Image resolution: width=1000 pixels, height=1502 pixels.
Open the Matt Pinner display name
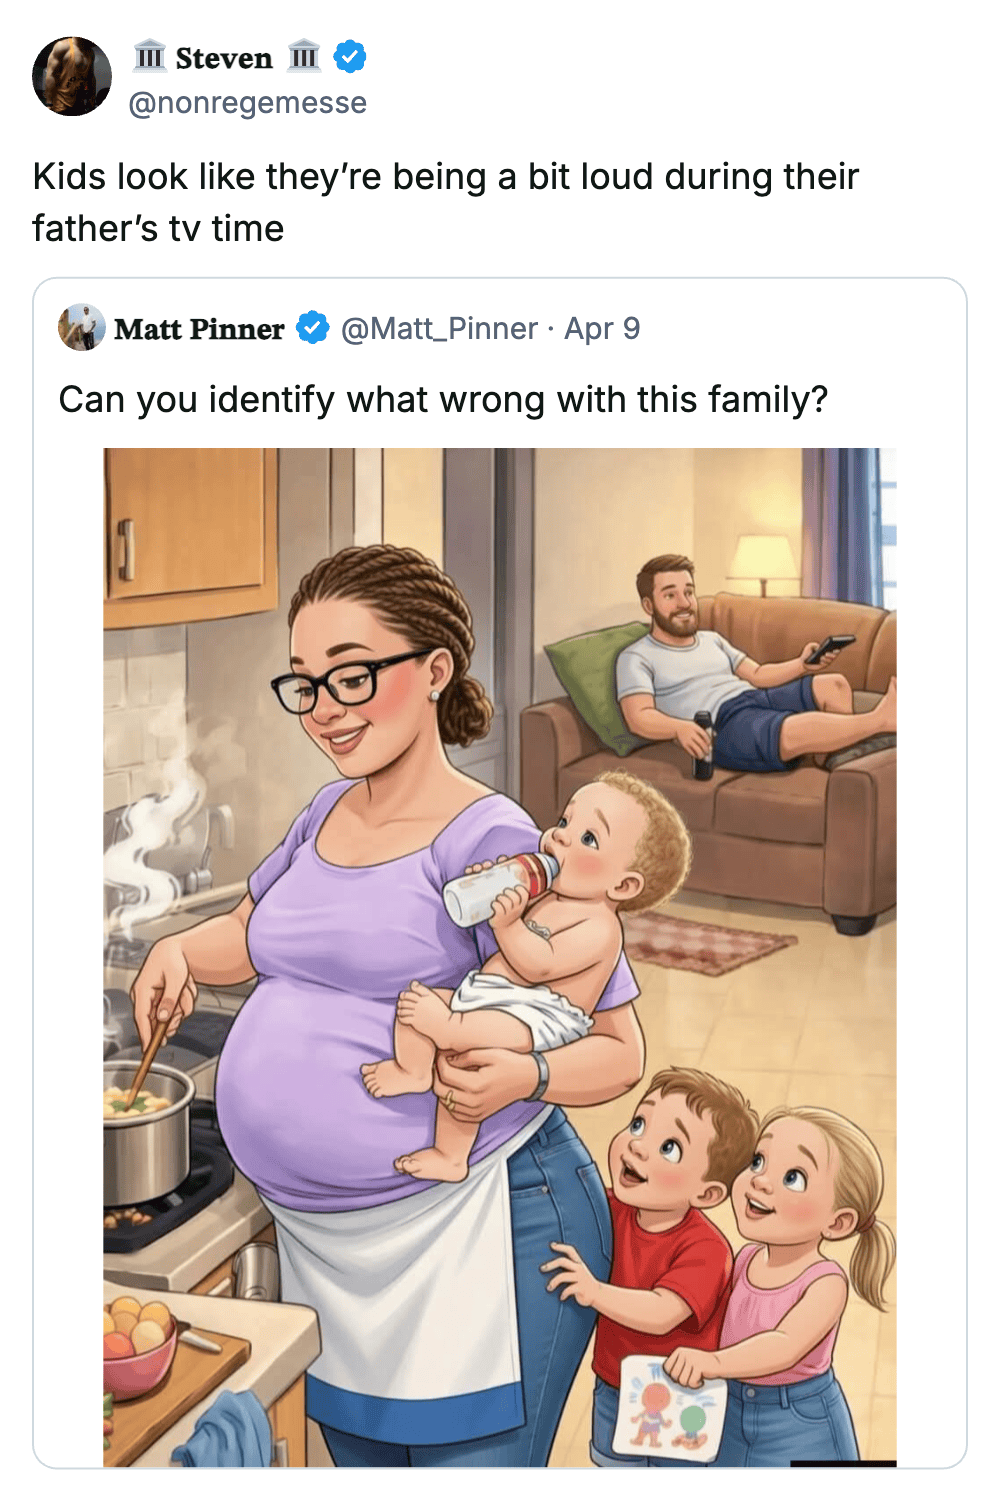tap(199, 329)
